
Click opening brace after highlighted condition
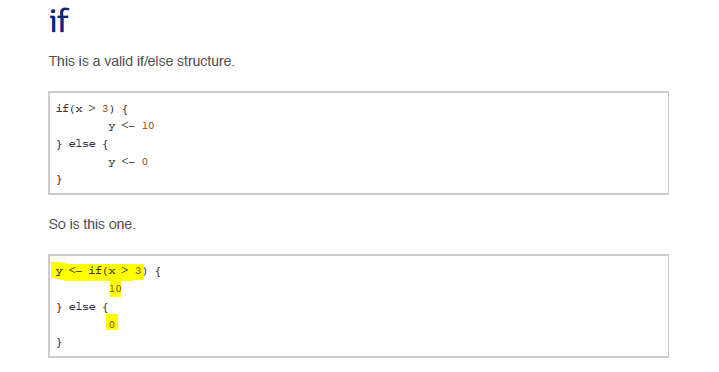158,272
